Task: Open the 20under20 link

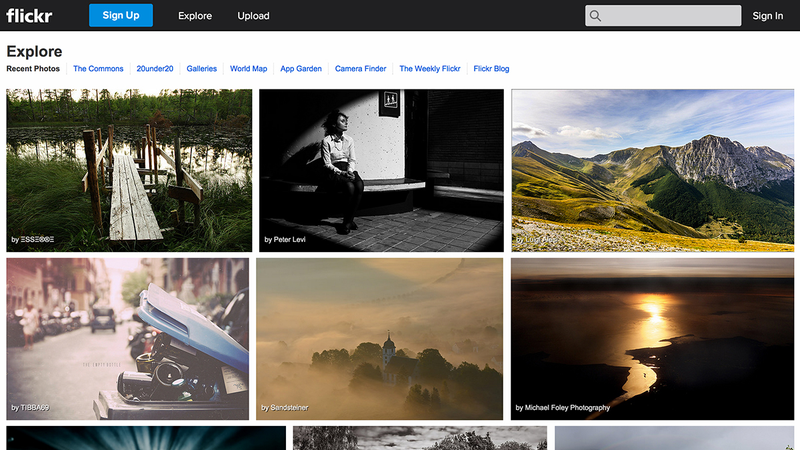Action: coord(155,68)
